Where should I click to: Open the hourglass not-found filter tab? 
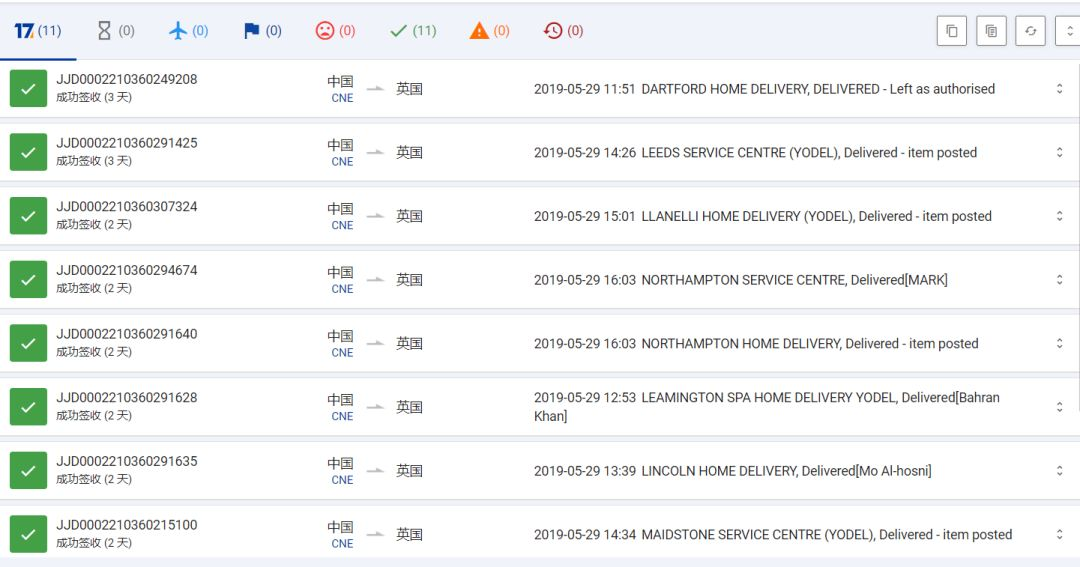115,31
